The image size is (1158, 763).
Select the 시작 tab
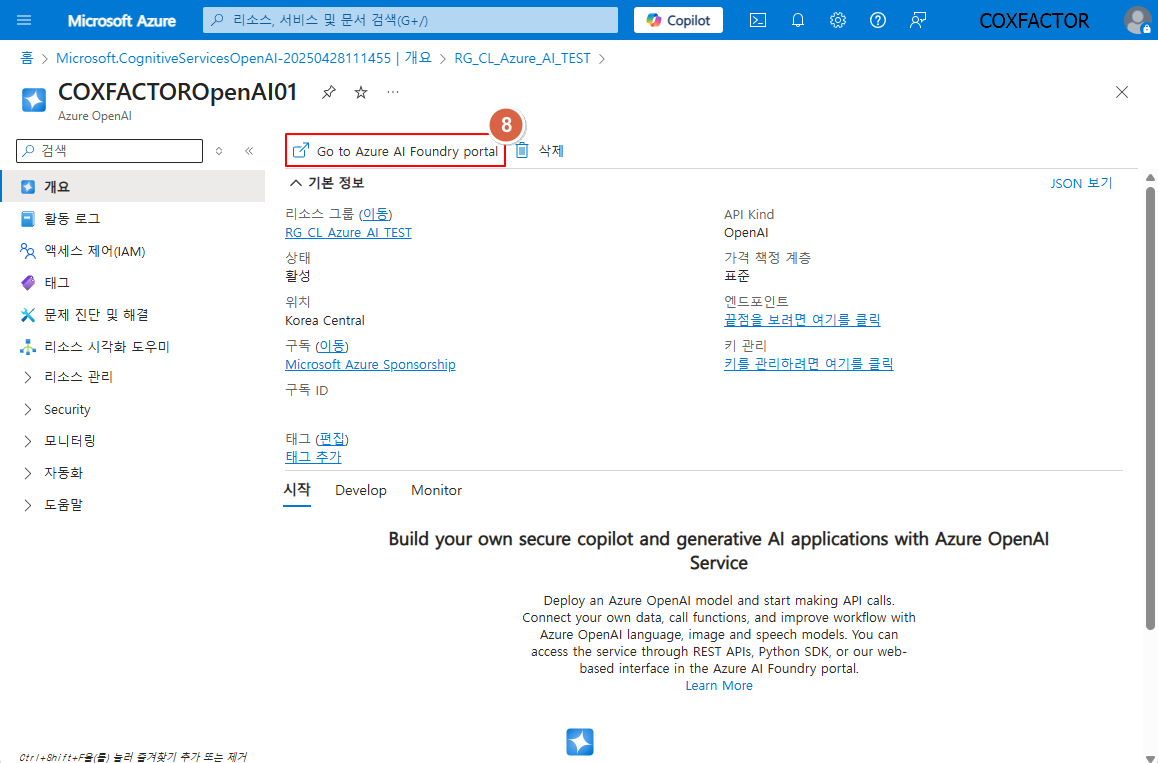tap(297, 490)
